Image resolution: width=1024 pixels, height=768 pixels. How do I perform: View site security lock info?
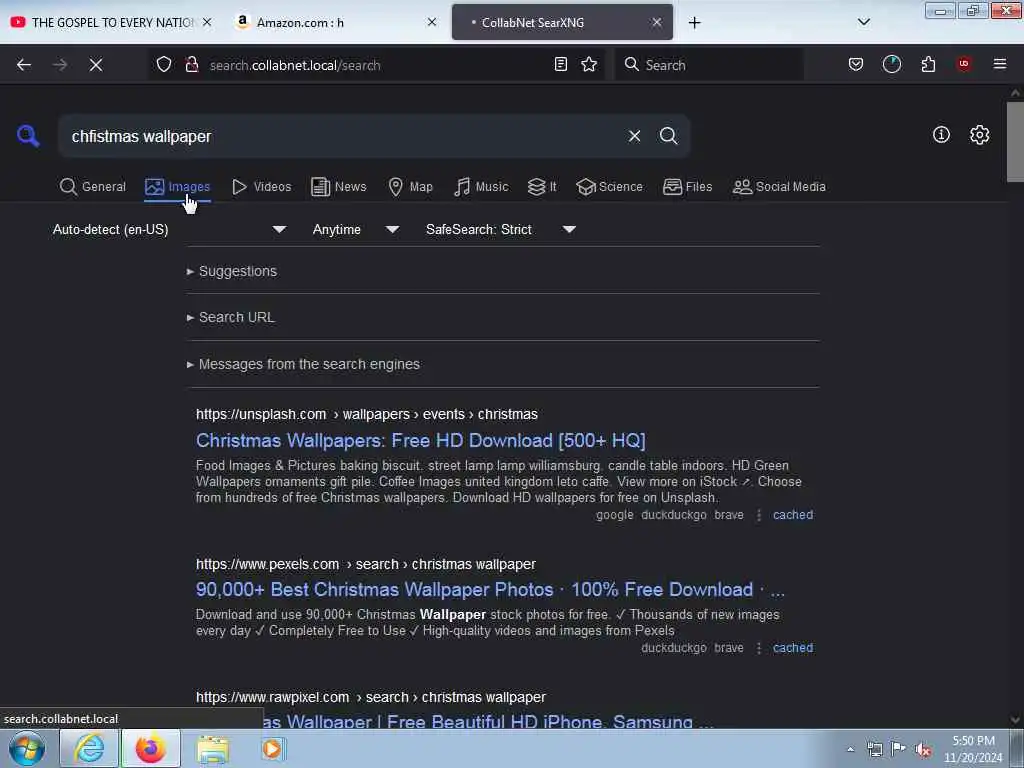click(x=191, y=64)
